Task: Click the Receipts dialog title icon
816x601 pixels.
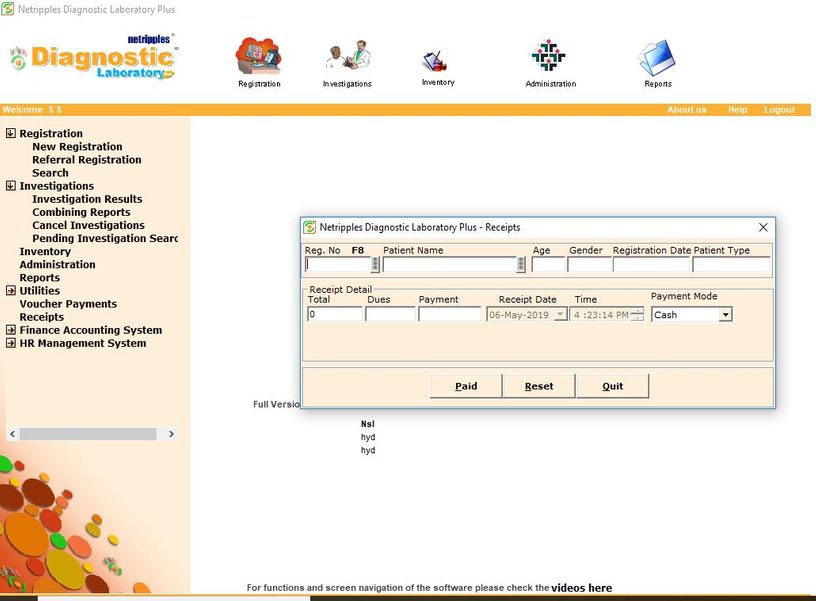Action: point(310,227)
